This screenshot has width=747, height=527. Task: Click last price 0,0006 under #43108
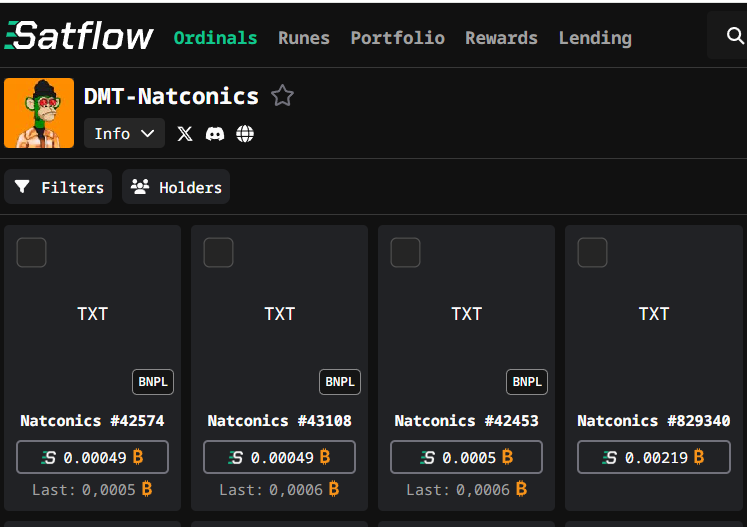(x=279, y=489)
